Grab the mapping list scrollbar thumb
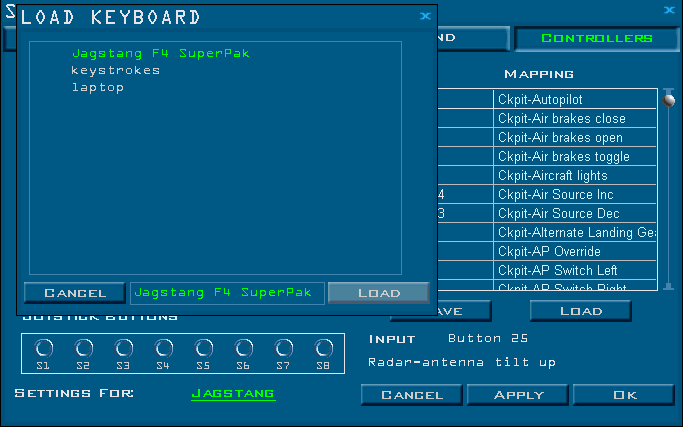This screenshot has height=427, width=683. pyautogui.click(x=668, y=100)
